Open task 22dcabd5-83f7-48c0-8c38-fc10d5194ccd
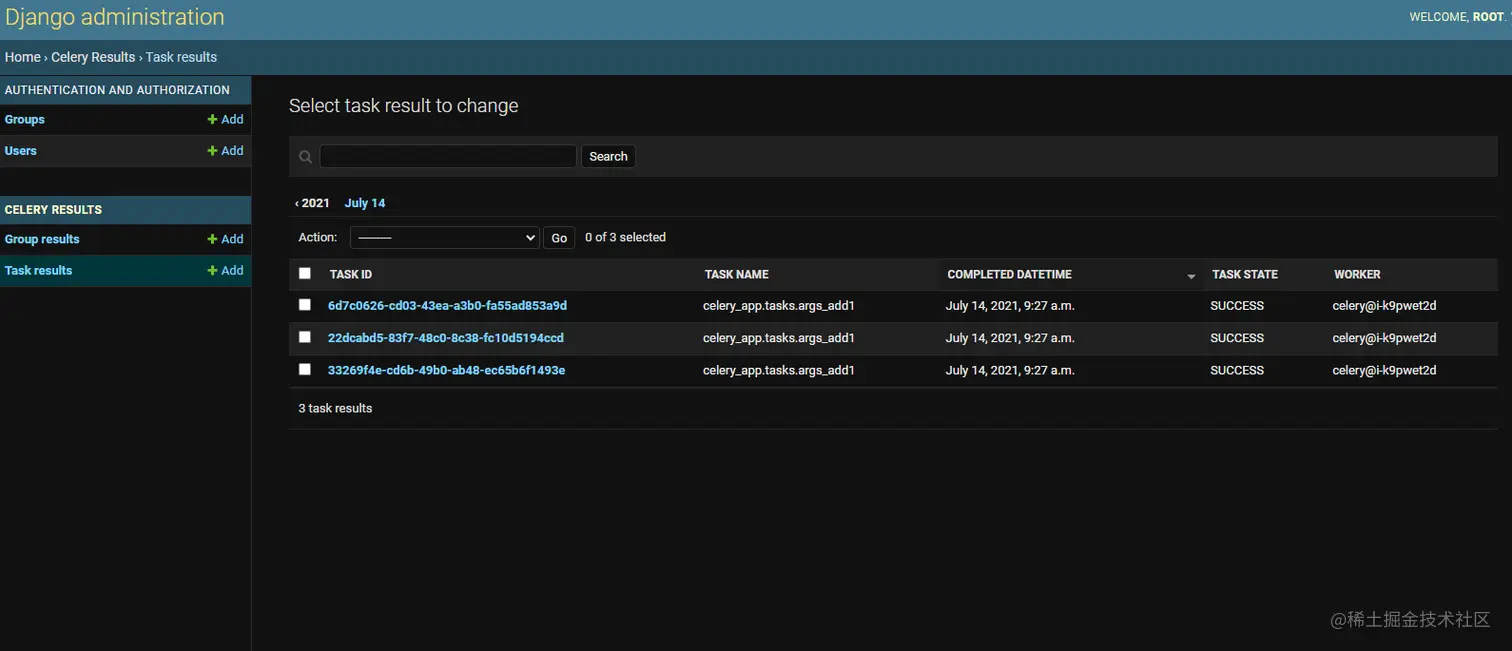This screenshot has height=651, width=1512. tap(446, 338)
